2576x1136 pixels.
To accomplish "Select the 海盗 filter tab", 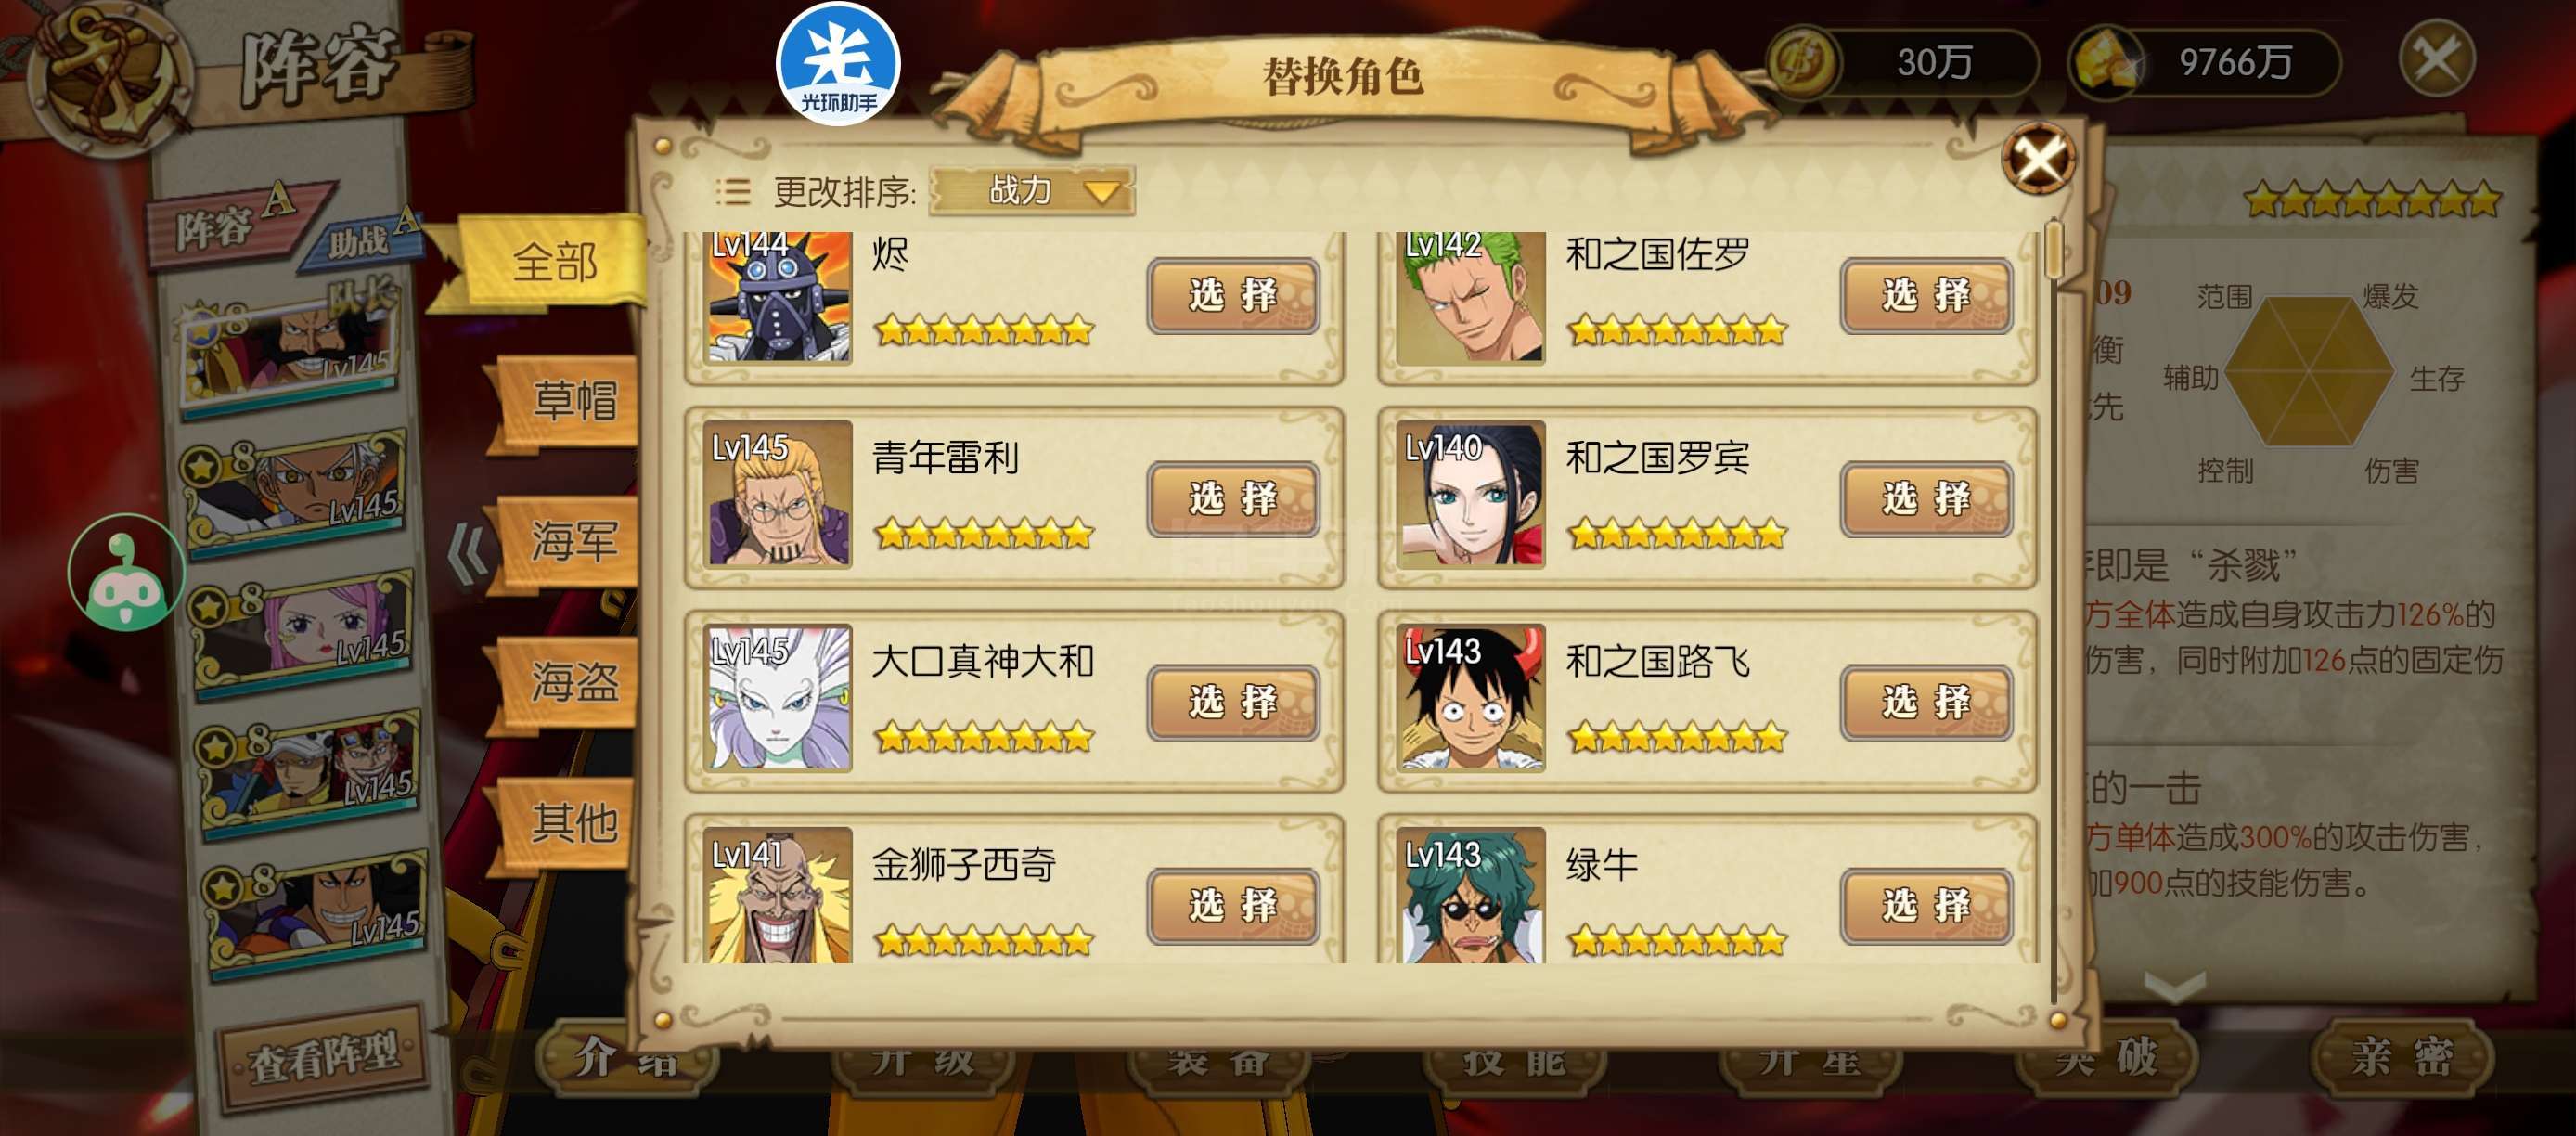I will coord(571,682).
